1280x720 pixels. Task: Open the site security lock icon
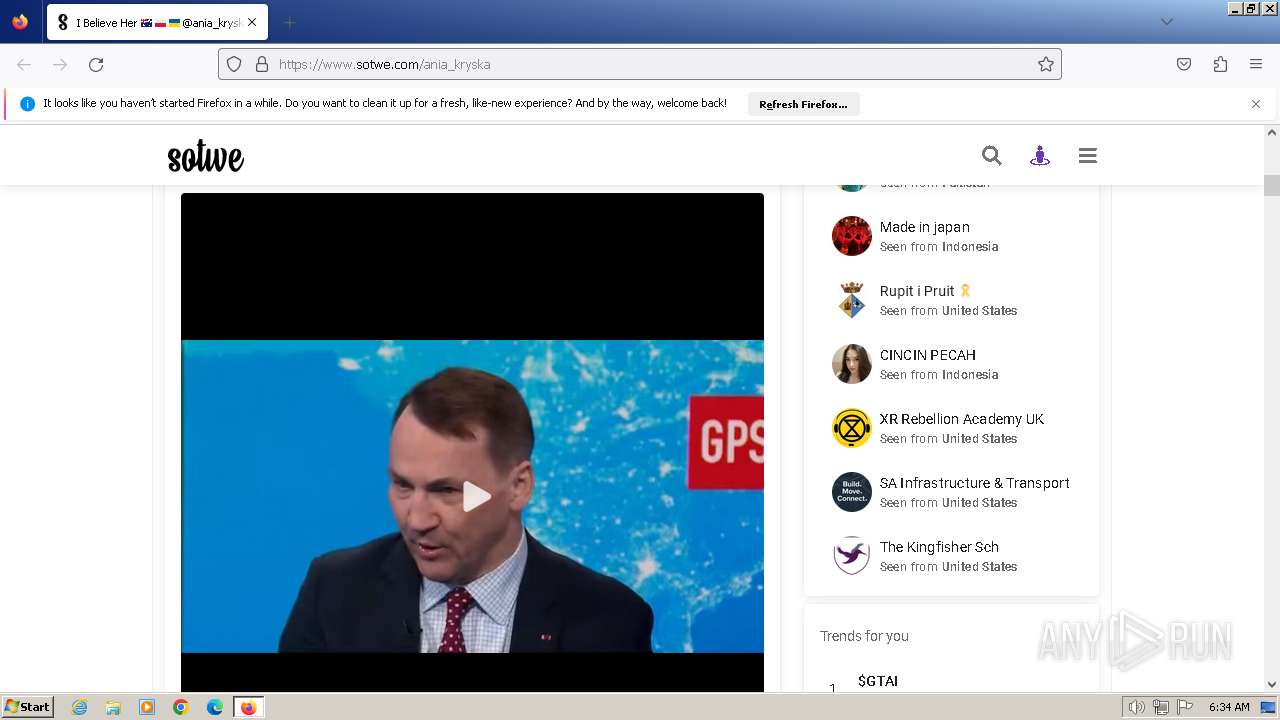click(262, 64)
